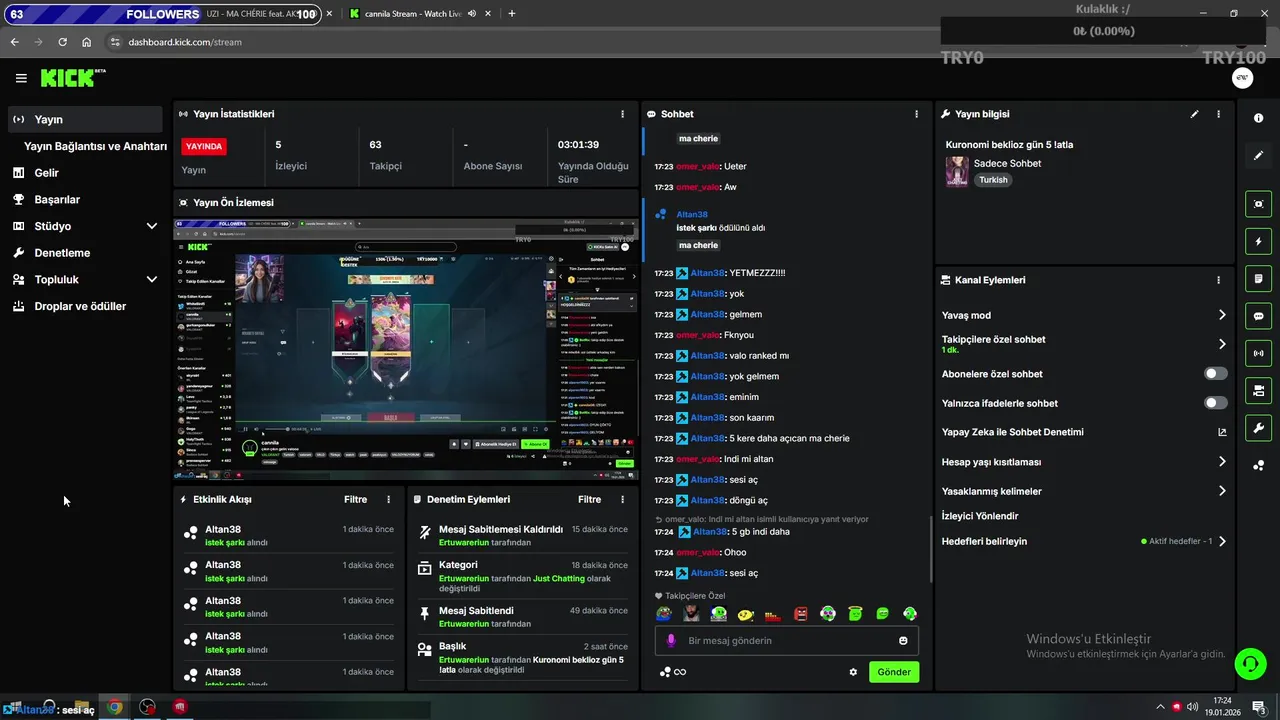Click the volume icon in the system tray

(x=1192, y=707)
